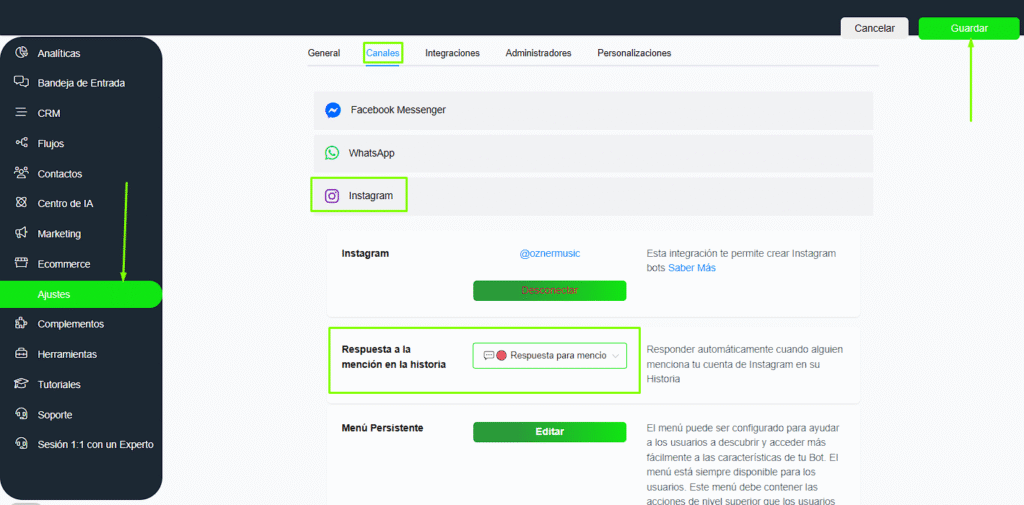The height and width of the screenshot is (505, 1024).
Task: Click the Analíticas pie chart icon
Action: click(x=21, y=53)
